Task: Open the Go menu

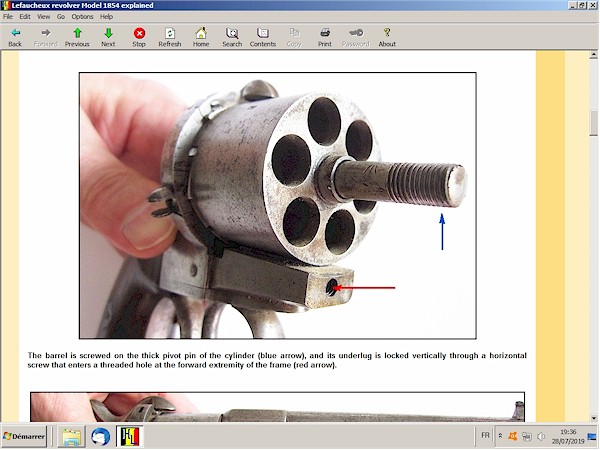Action: pos(61,16)
